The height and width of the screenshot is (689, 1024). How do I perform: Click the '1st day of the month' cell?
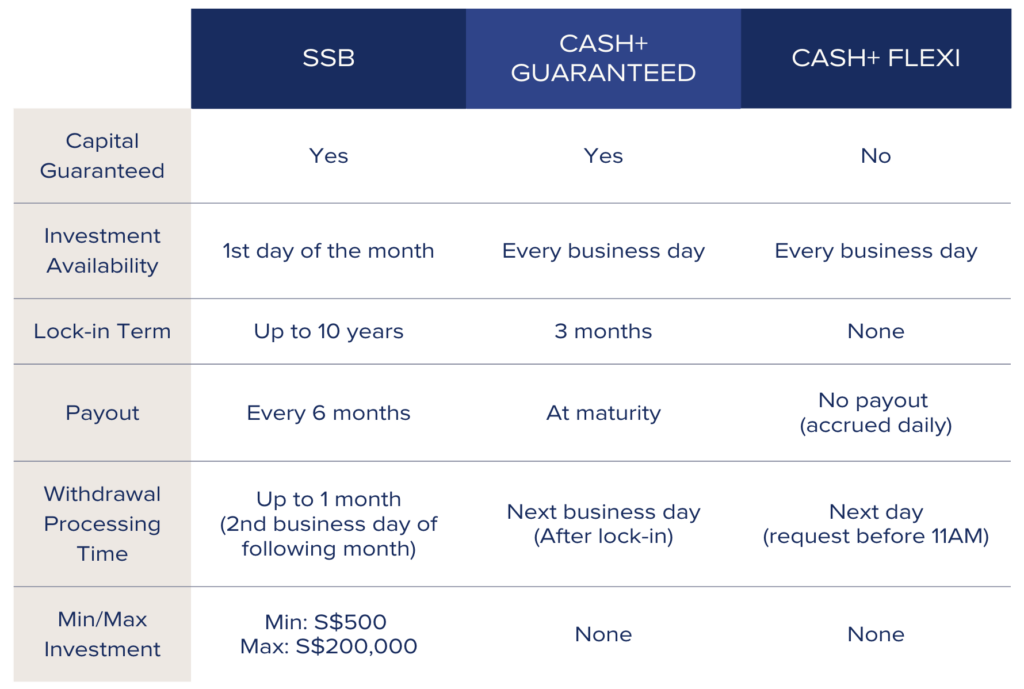[x=328, y=251]
